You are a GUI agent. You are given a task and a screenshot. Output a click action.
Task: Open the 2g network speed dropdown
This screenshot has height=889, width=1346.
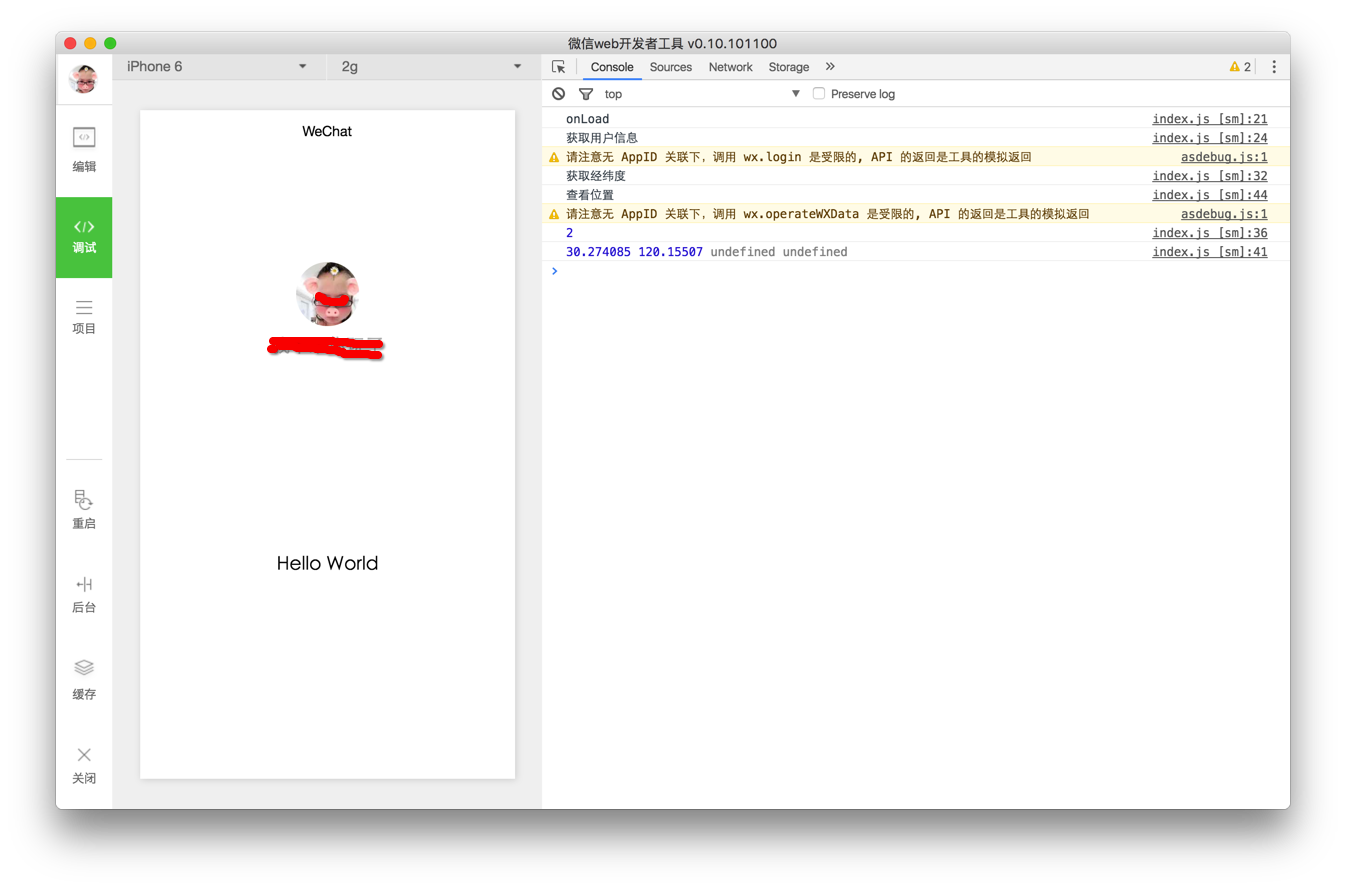pyautogui.click(x=431, y=67)
